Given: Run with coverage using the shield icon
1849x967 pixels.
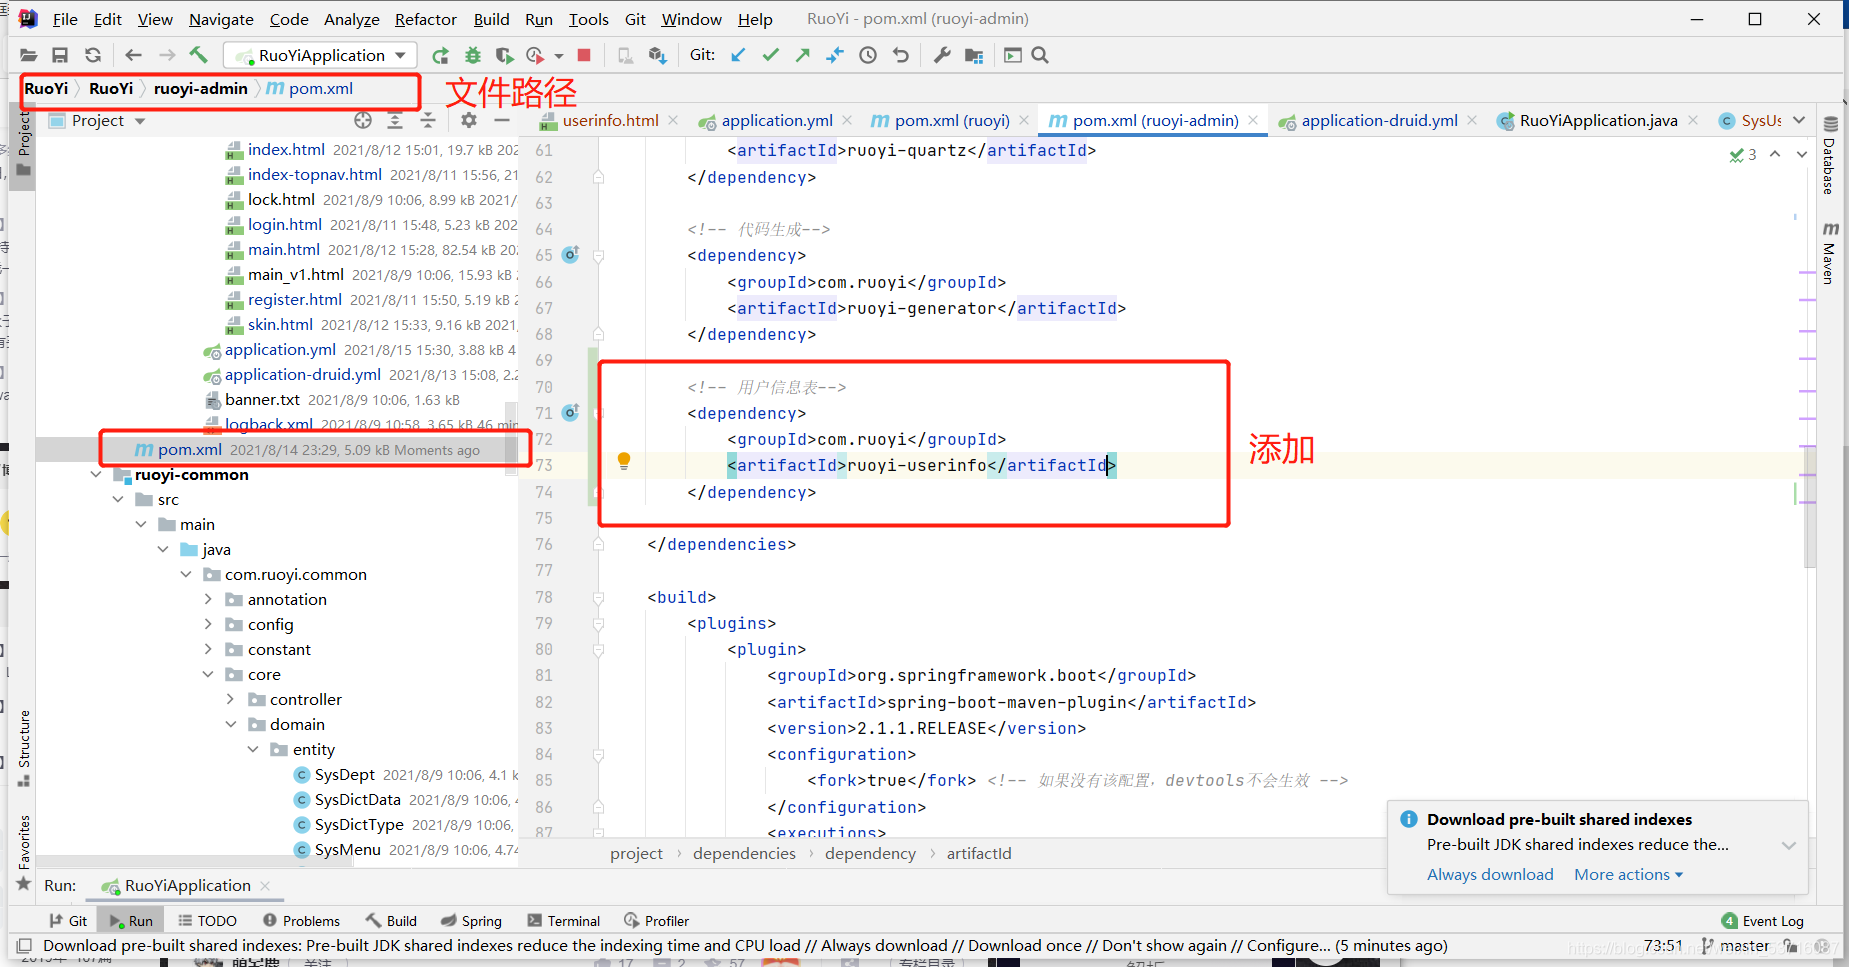Looking at the screenshot, I should pos(505,55).
